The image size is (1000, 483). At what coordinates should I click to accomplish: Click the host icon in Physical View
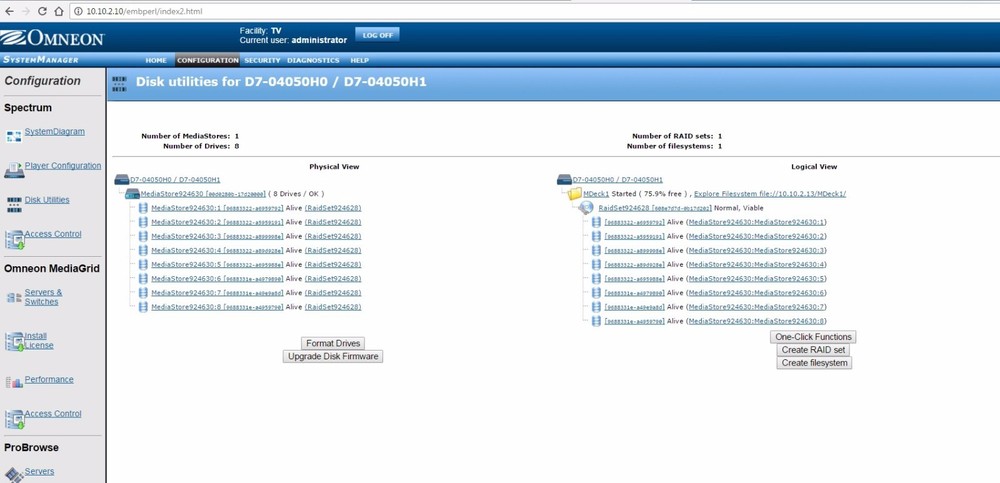click(122, 180)
